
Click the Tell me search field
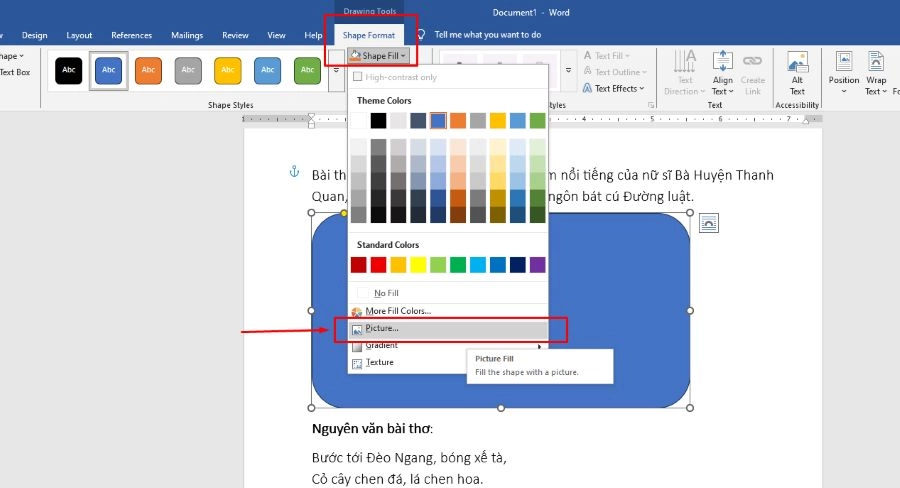click(x=488, y=35)
